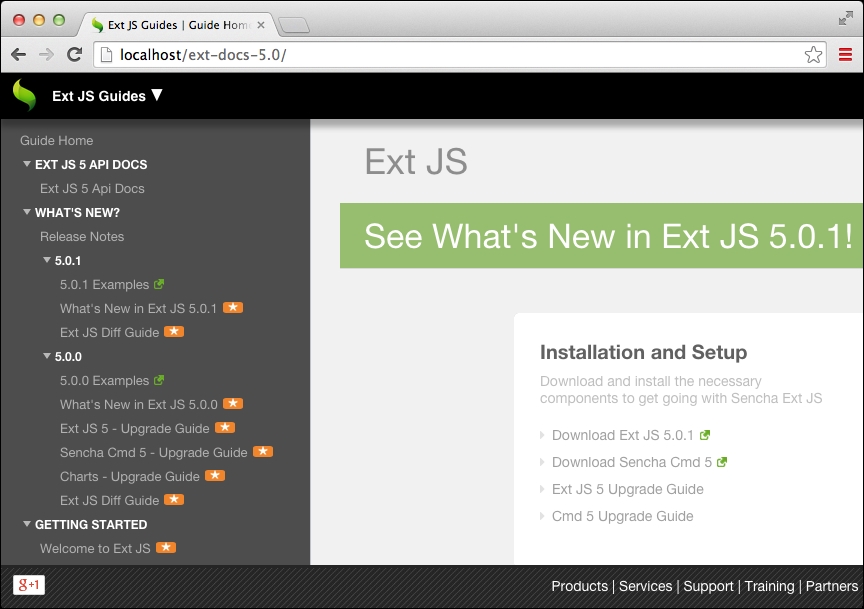Open What's New in Ext JS 5.0.0
The height and width of the screenshot is (609, 864).
[139, 405]
